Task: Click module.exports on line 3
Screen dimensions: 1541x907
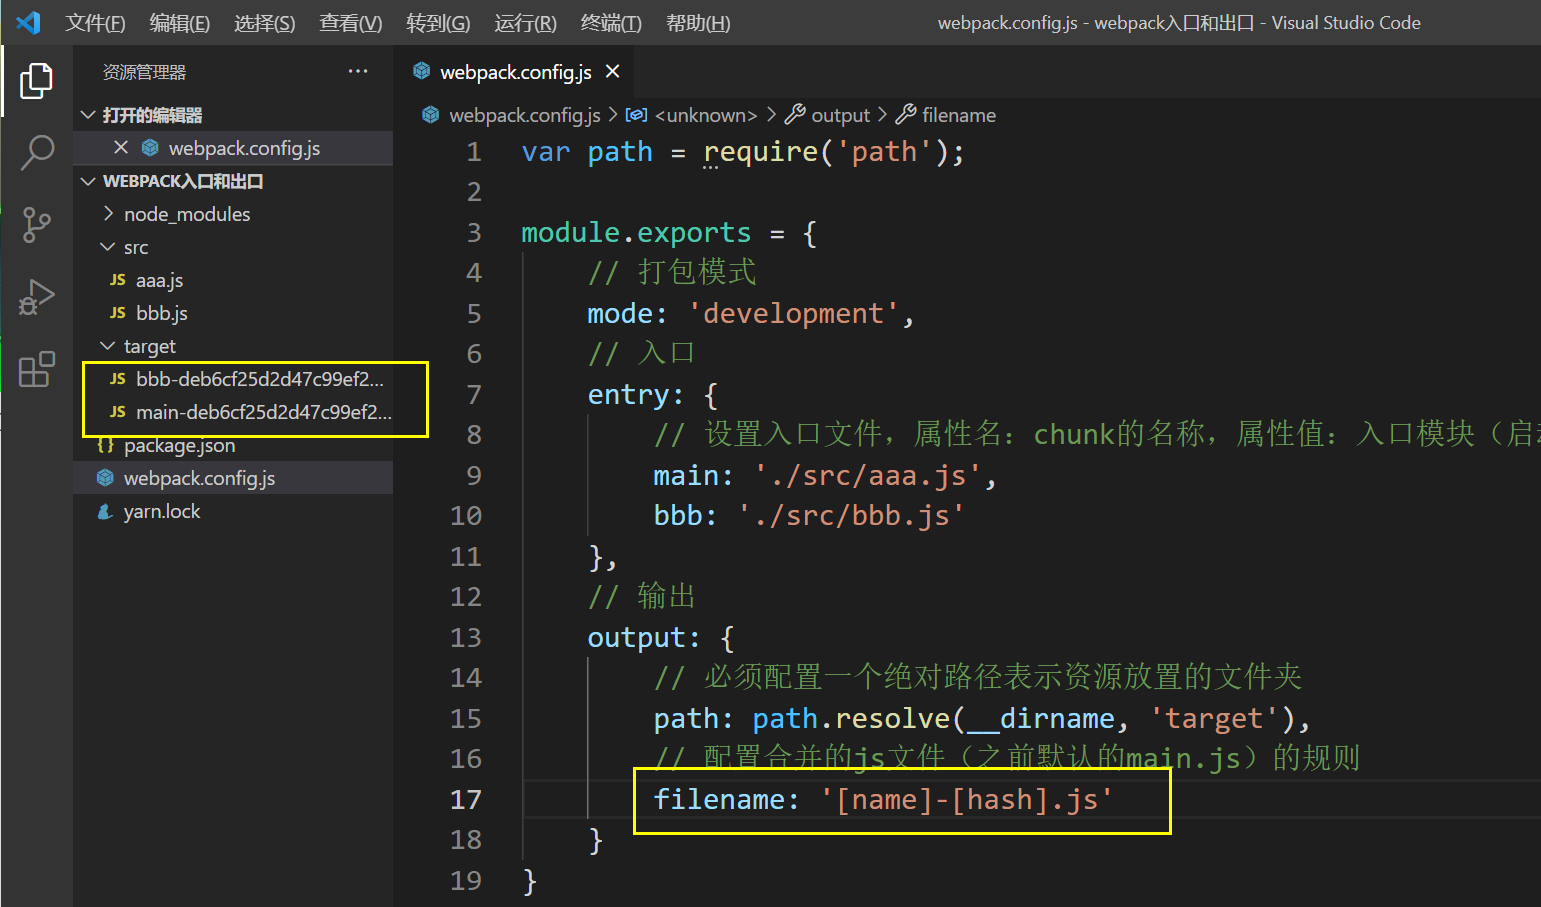Action: pyautogui.click(x=636, y=233)
